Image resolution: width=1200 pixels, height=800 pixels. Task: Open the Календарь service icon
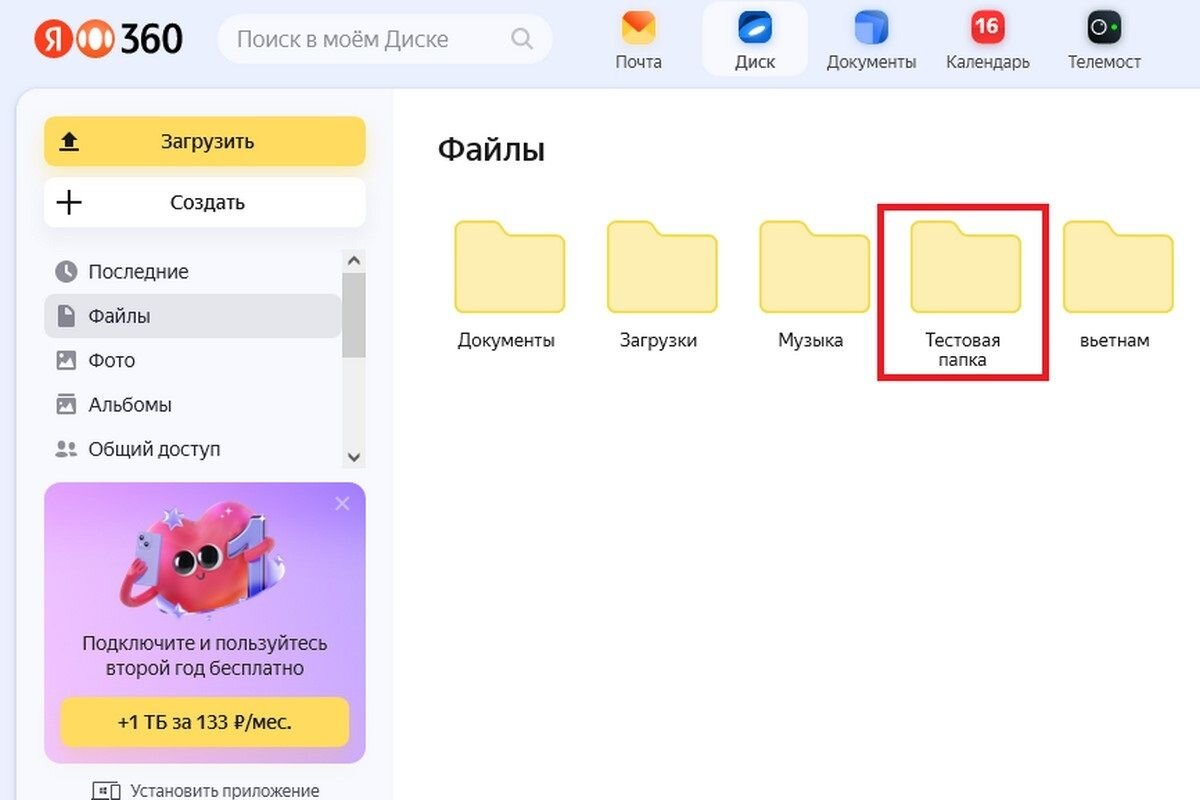coord(988,40)
